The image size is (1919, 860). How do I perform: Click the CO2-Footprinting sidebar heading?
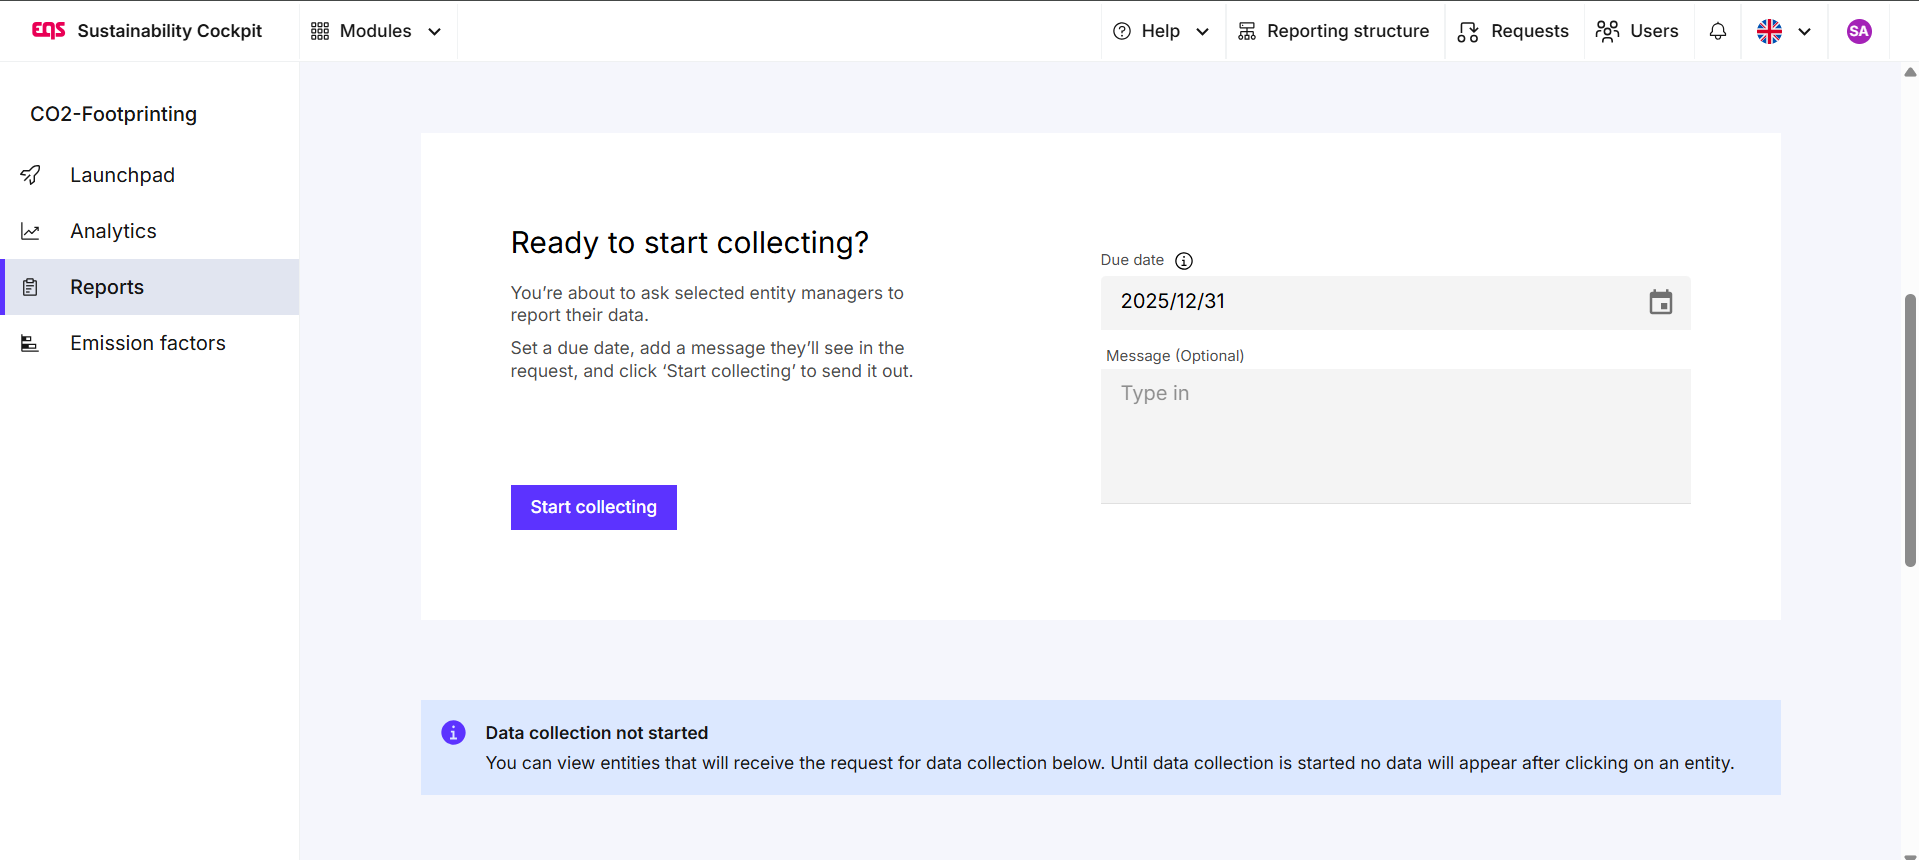tap(114, 114)
